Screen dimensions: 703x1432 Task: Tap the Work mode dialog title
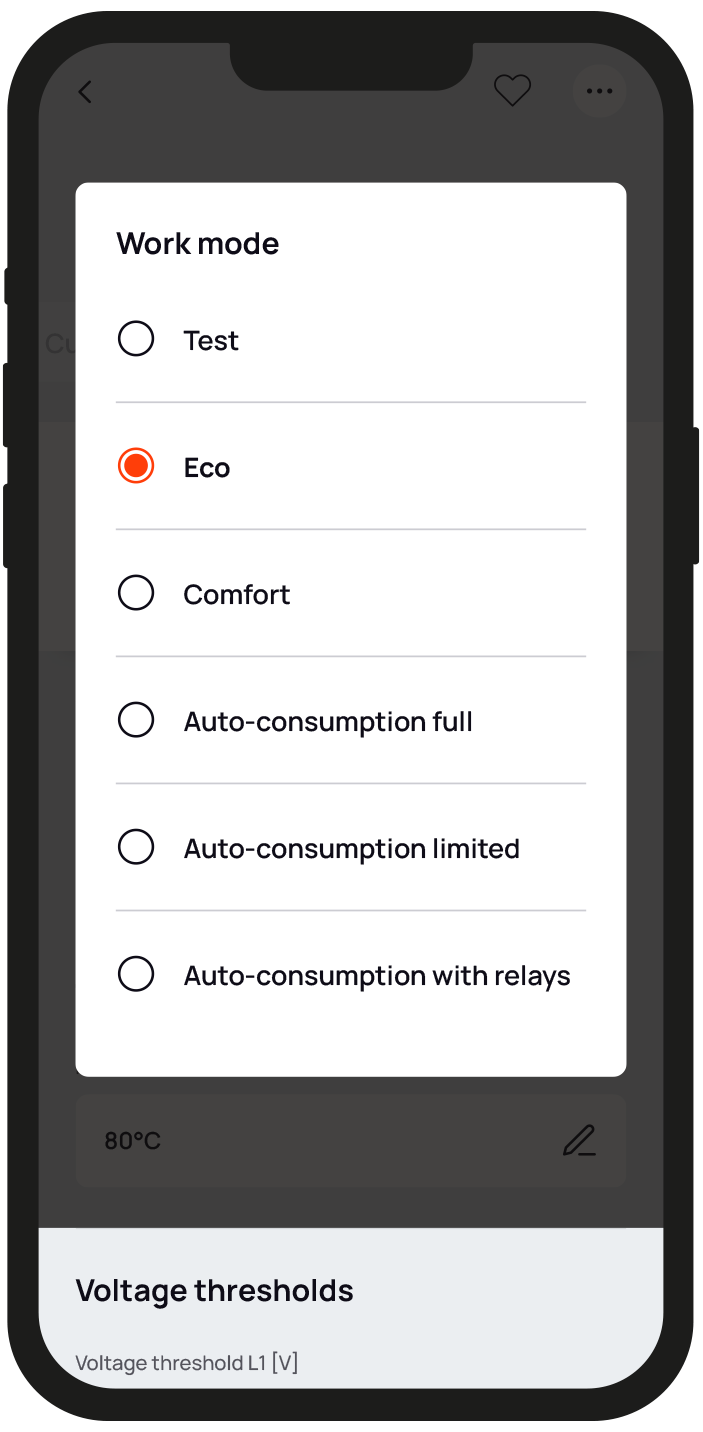pyautogui.click(x=198, y=244)
